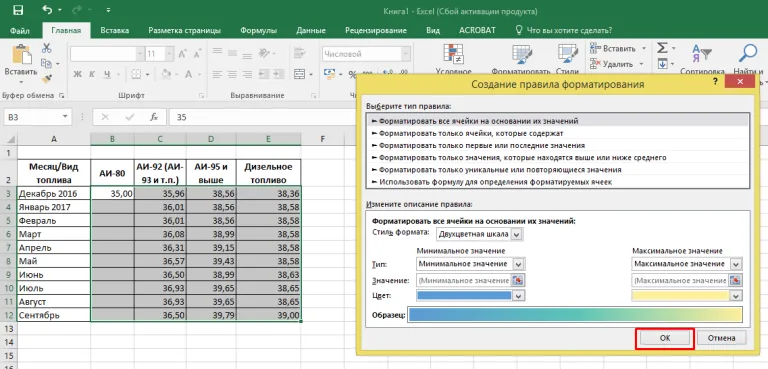The width and height of the screenshot is (768, 369).
Task: Align text right
Action: (246, 74)
